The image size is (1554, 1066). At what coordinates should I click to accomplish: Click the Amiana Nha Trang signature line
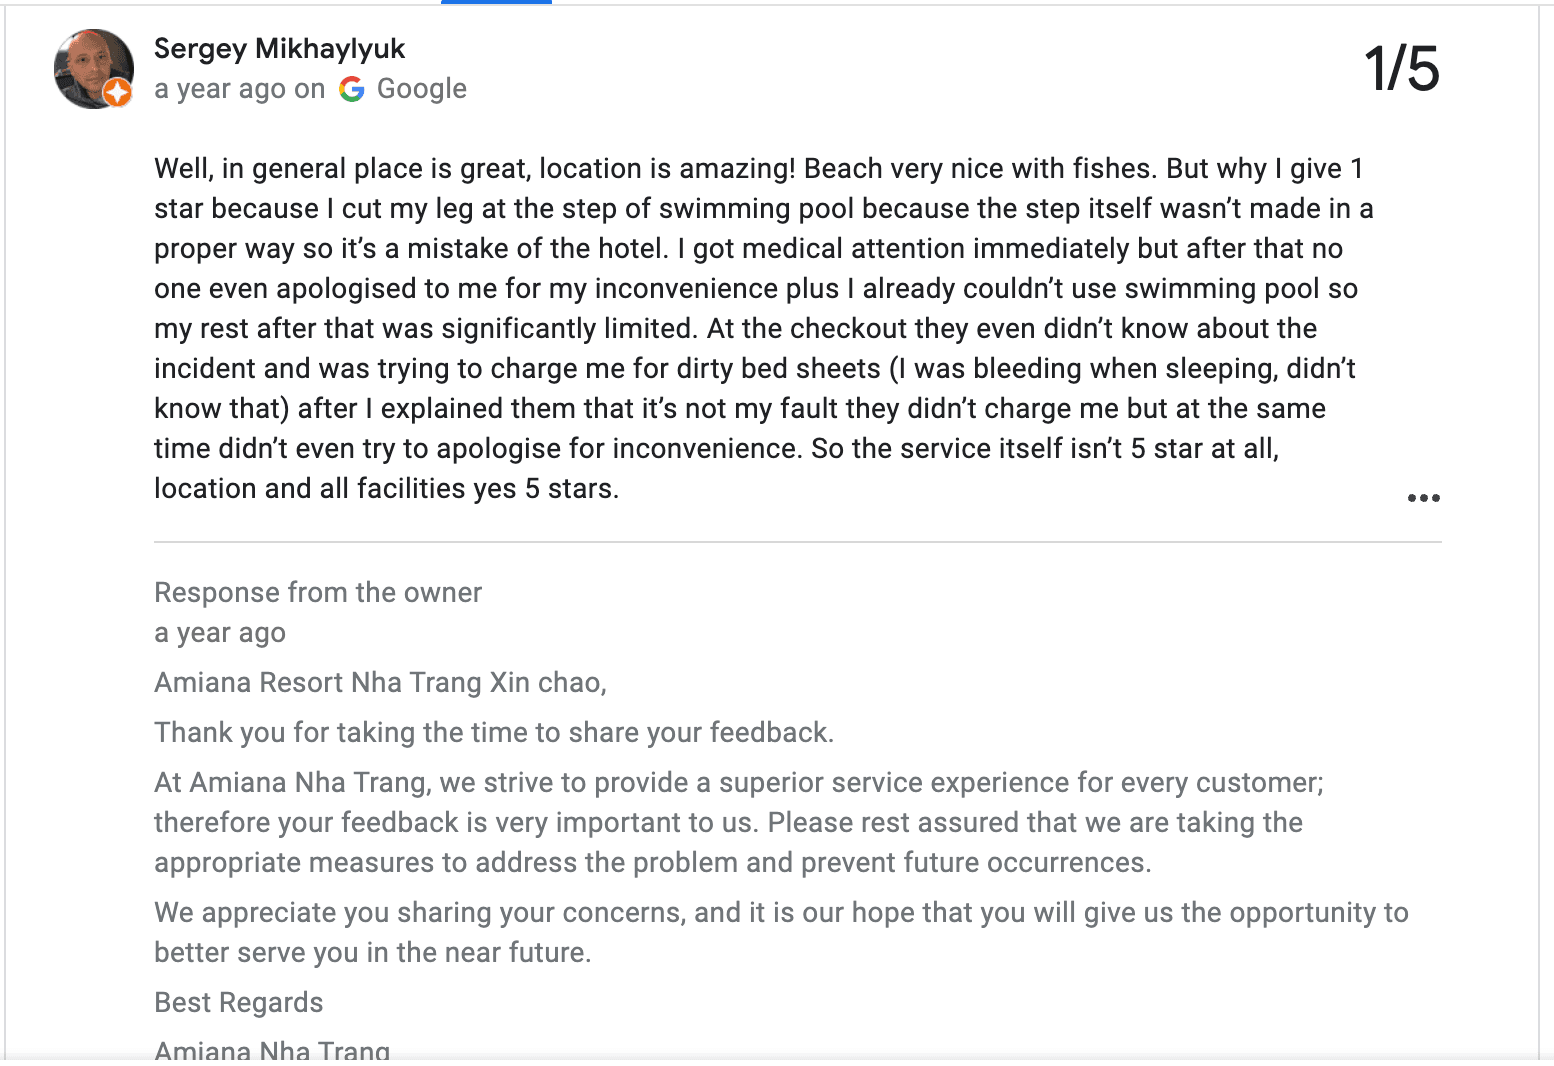(x=271, y=1050)
